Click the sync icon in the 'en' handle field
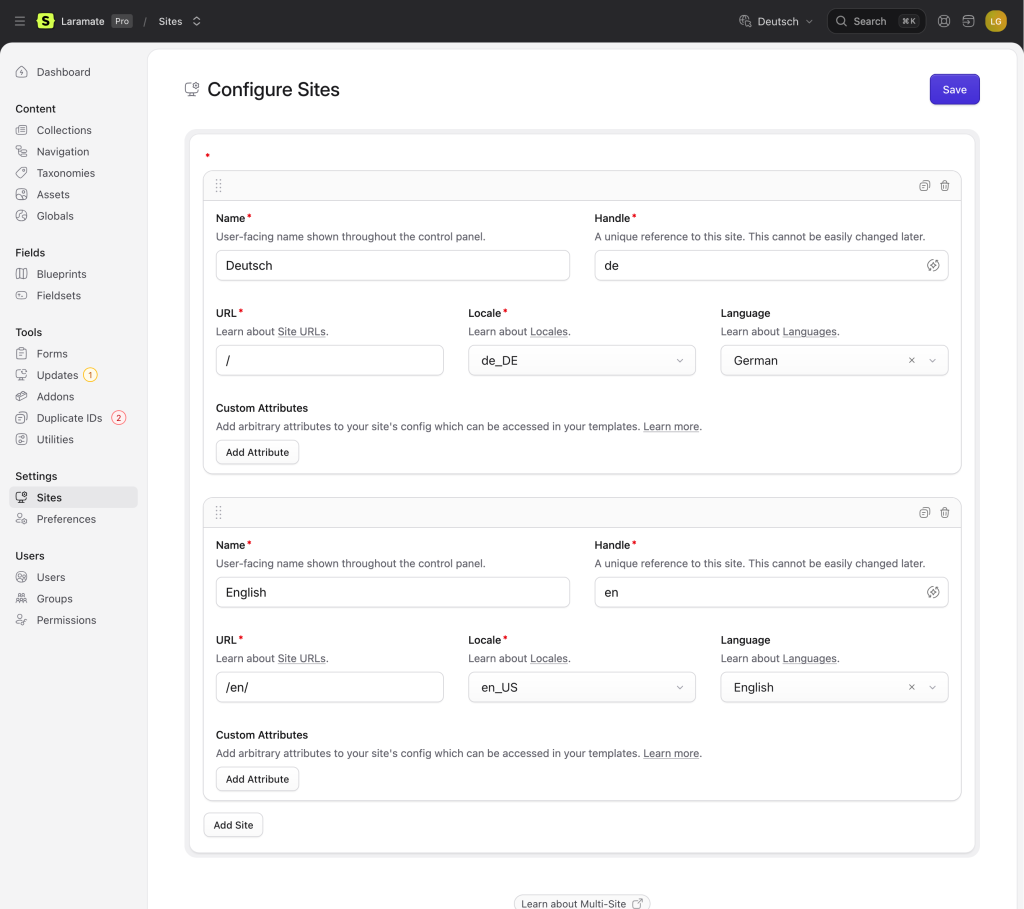This screenshot has width=1024, height=909. coord(932,593)
